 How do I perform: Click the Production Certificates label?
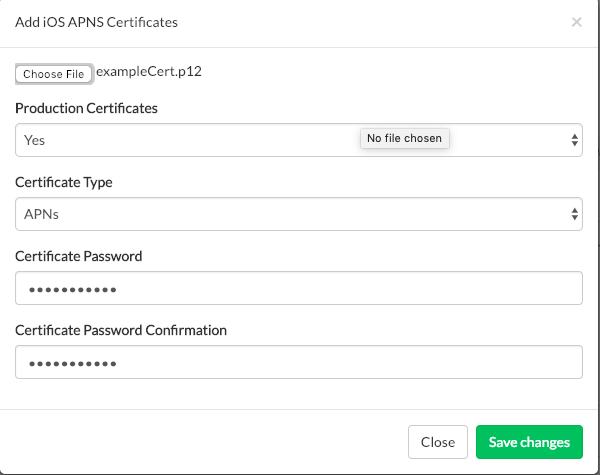86,108
